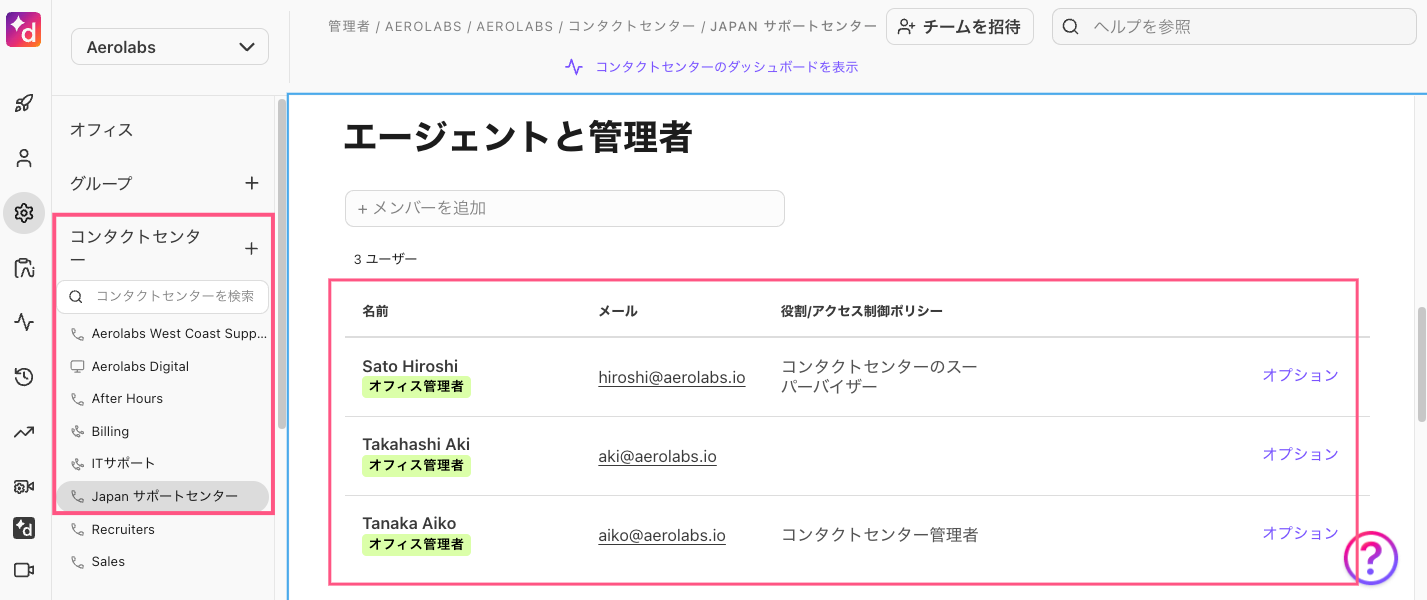Viewport: 1427px width, 600px height.
Task: Click the name Takahashi Aki
Action: [x=416, y=445]
